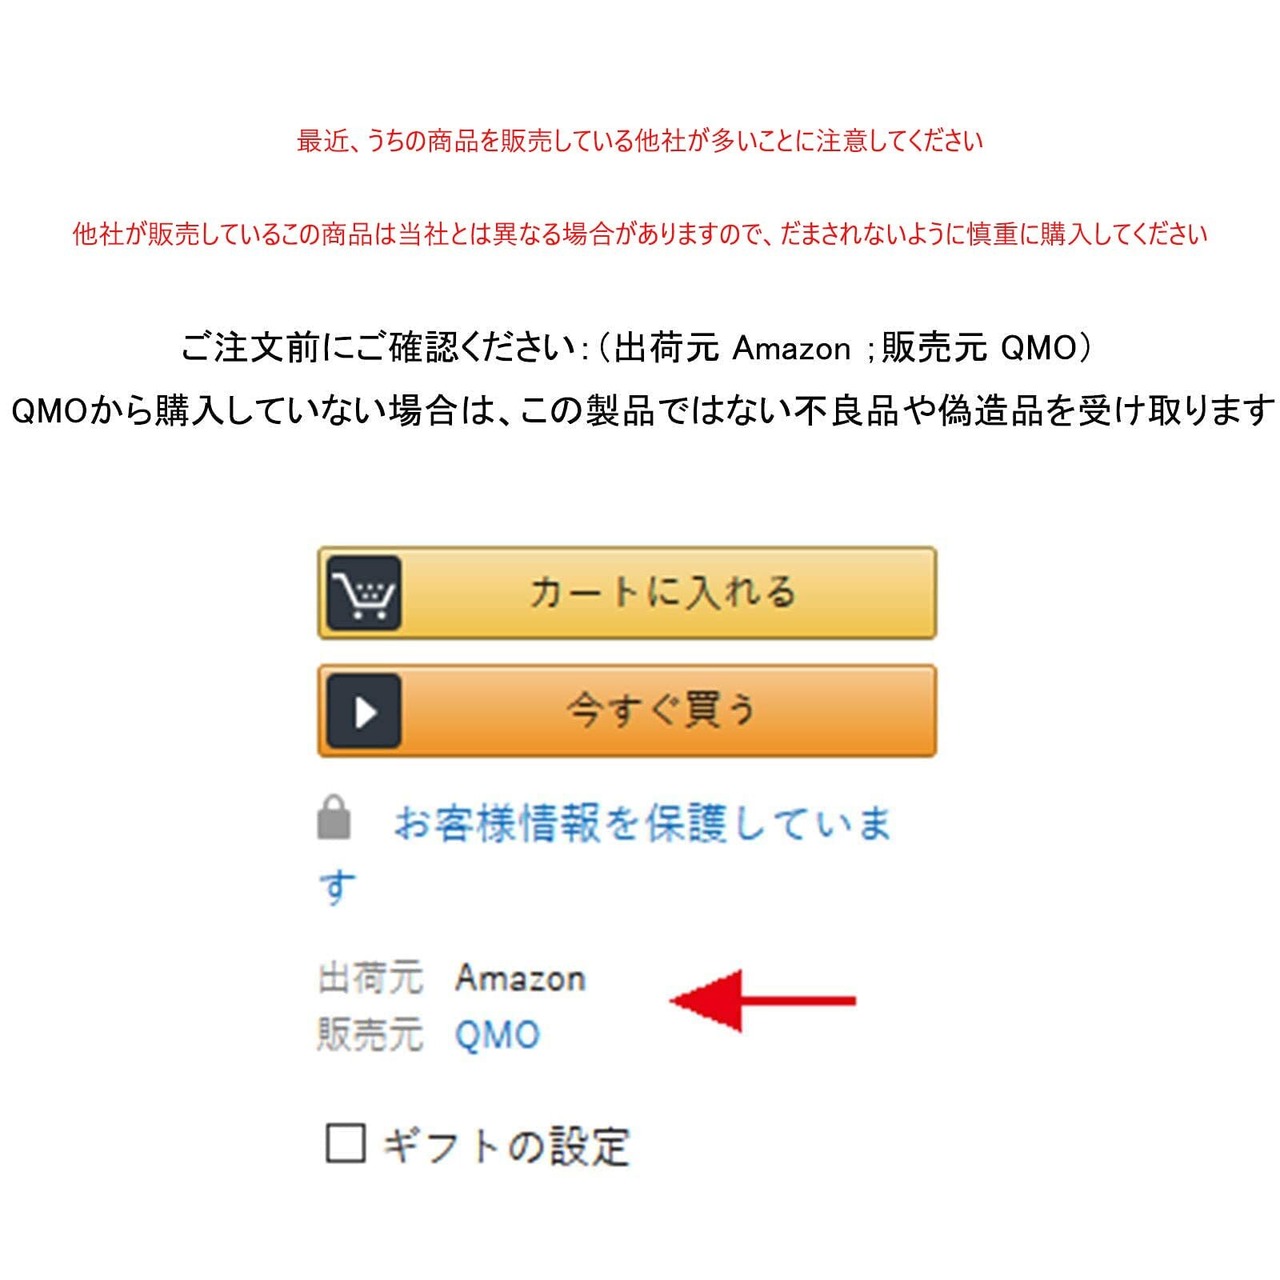Click the second red warning line 他社が販売している
The height and width of the screenshot is (1280, 1280).
coord(640,234)
